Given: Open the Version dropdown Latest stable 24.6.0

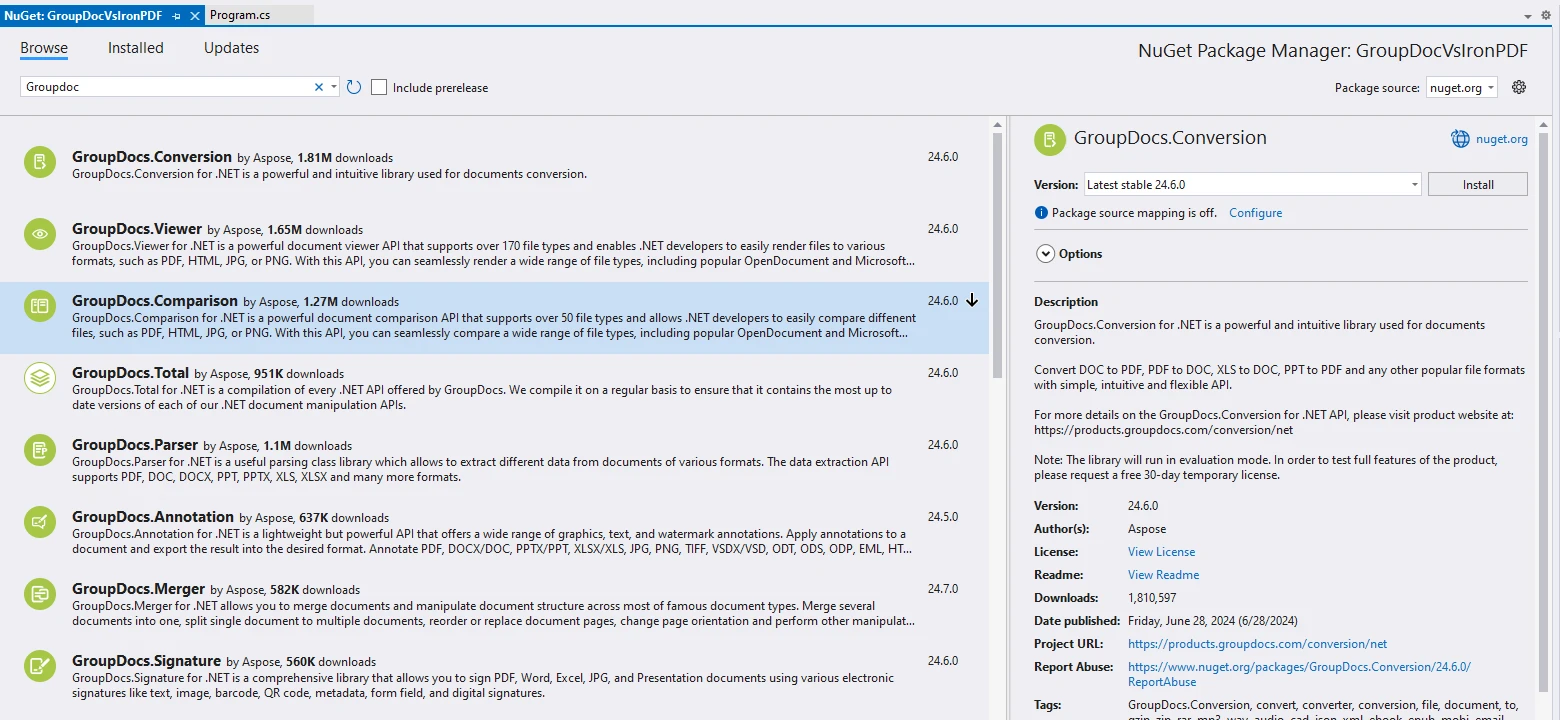Looking at the screenshot, I should pos(1252,184).
